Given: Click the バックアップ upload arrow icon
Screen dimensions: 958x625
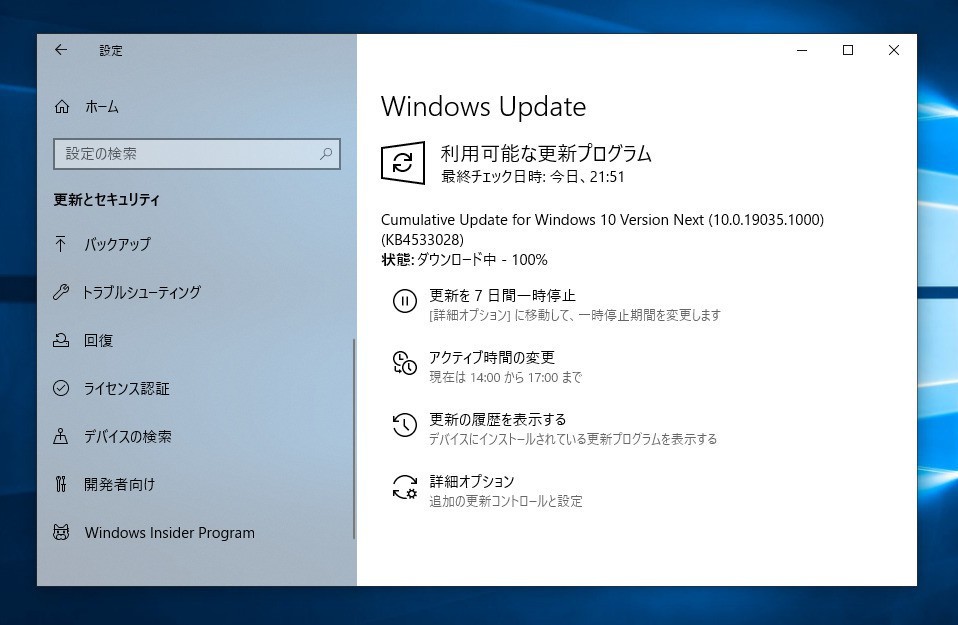Looking at the screenshot, I should [x=60, y=244].
